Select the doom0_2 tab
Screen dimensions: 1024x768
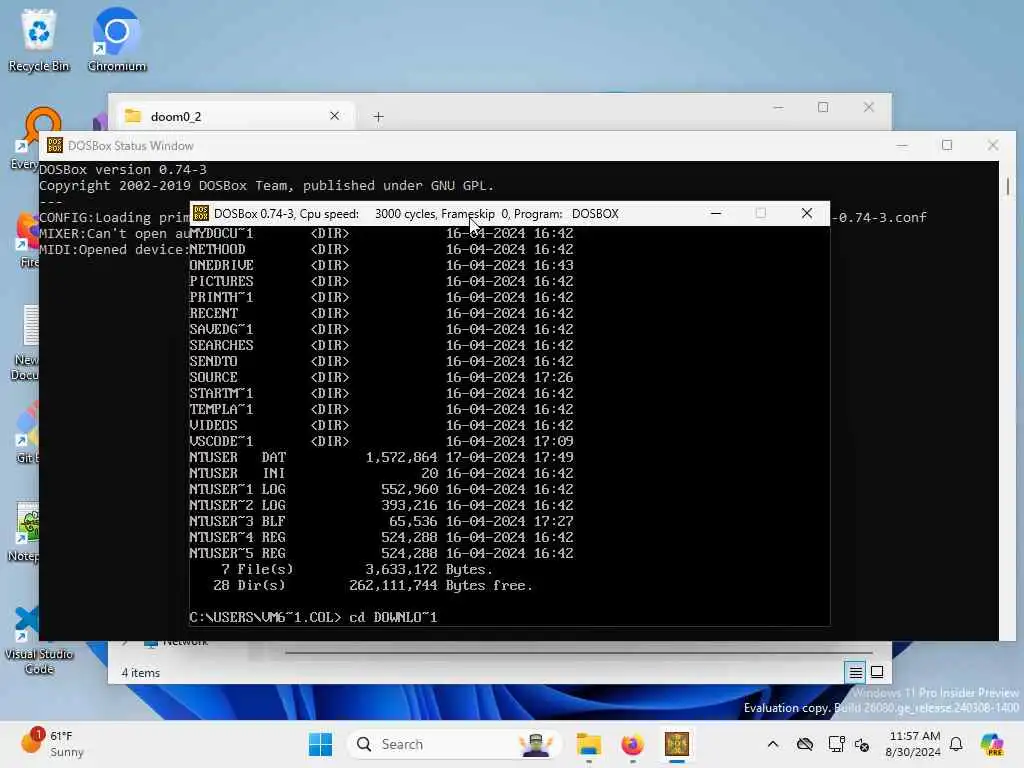pos(234,116)
